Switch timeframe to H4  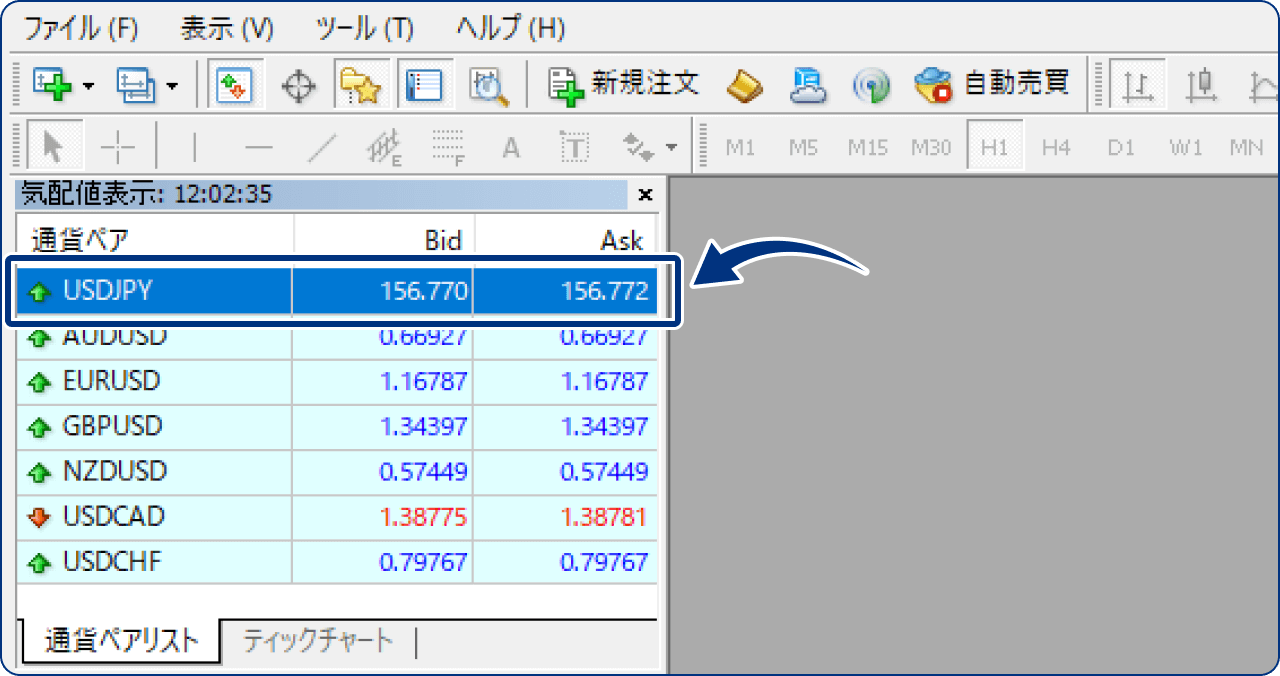tap(1058, 147)
